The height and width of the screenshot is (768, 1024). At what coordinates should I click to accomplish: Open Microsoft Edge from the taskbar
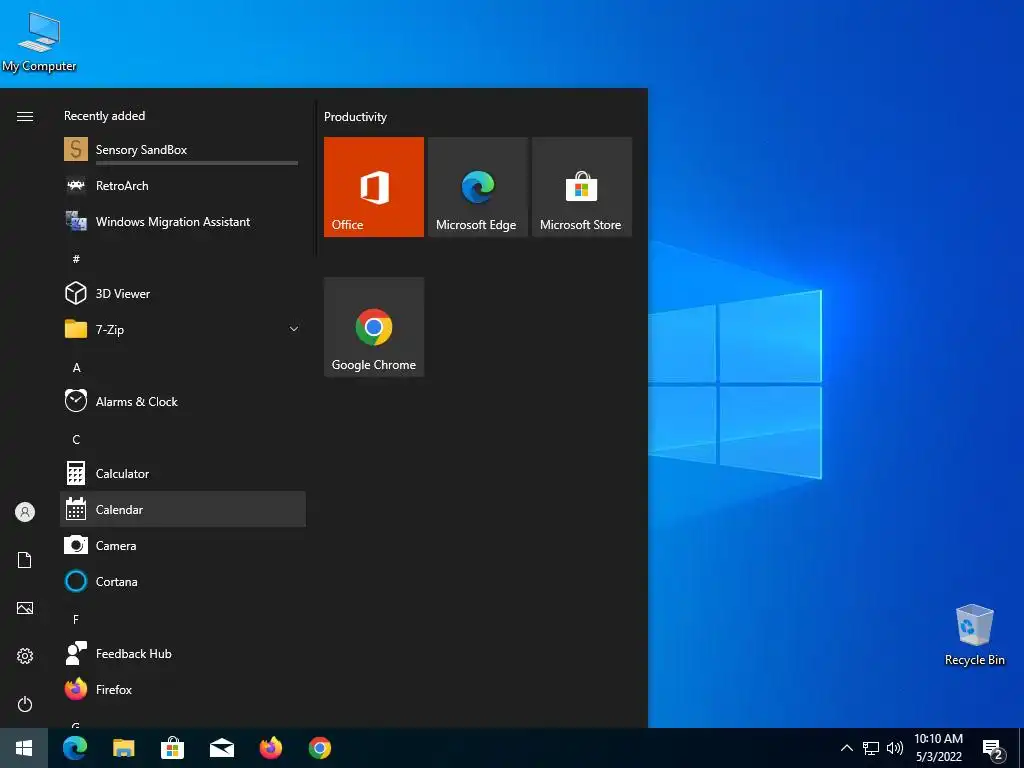(75, 748)
